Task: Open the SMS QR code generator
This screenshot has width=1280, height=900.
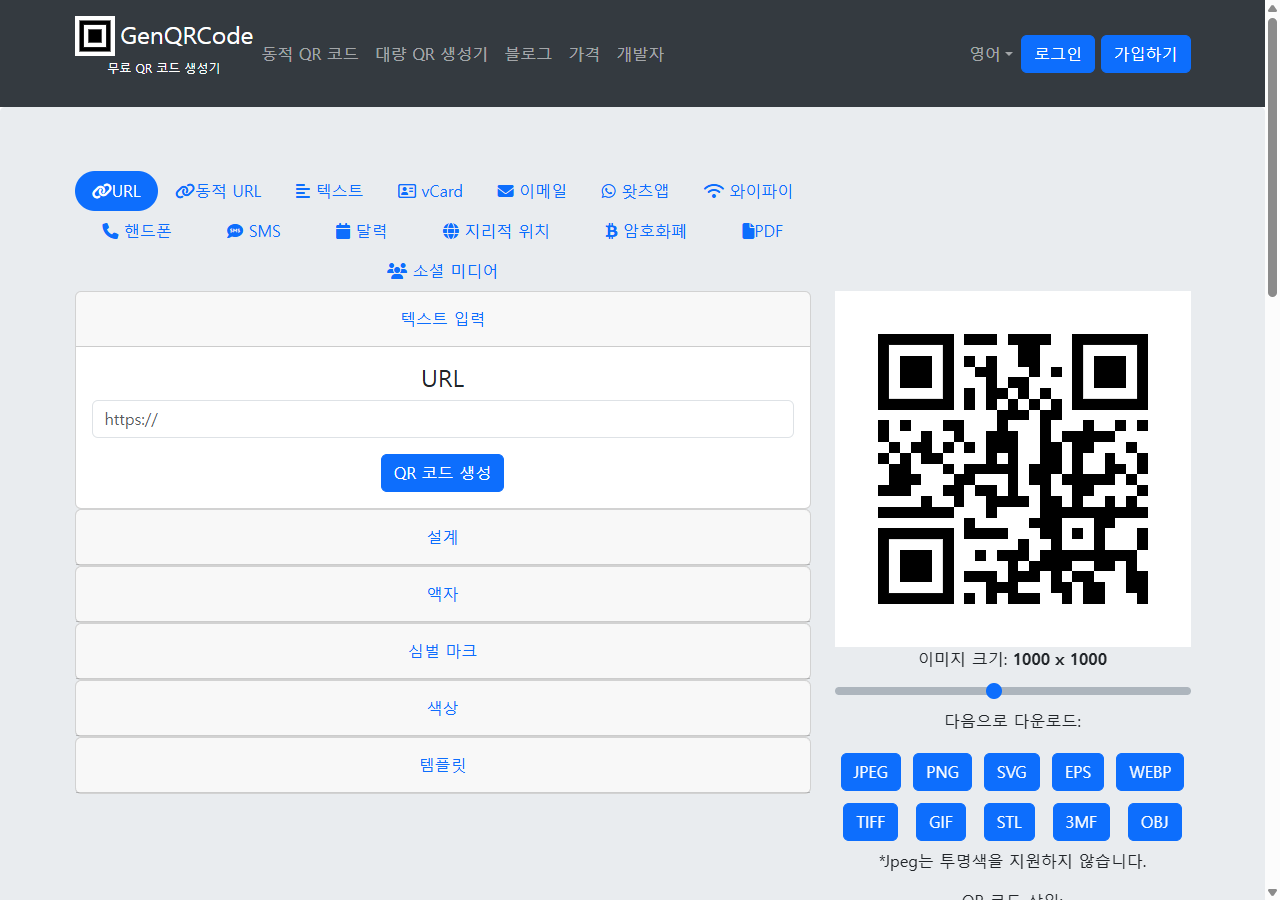Action: 253,231
